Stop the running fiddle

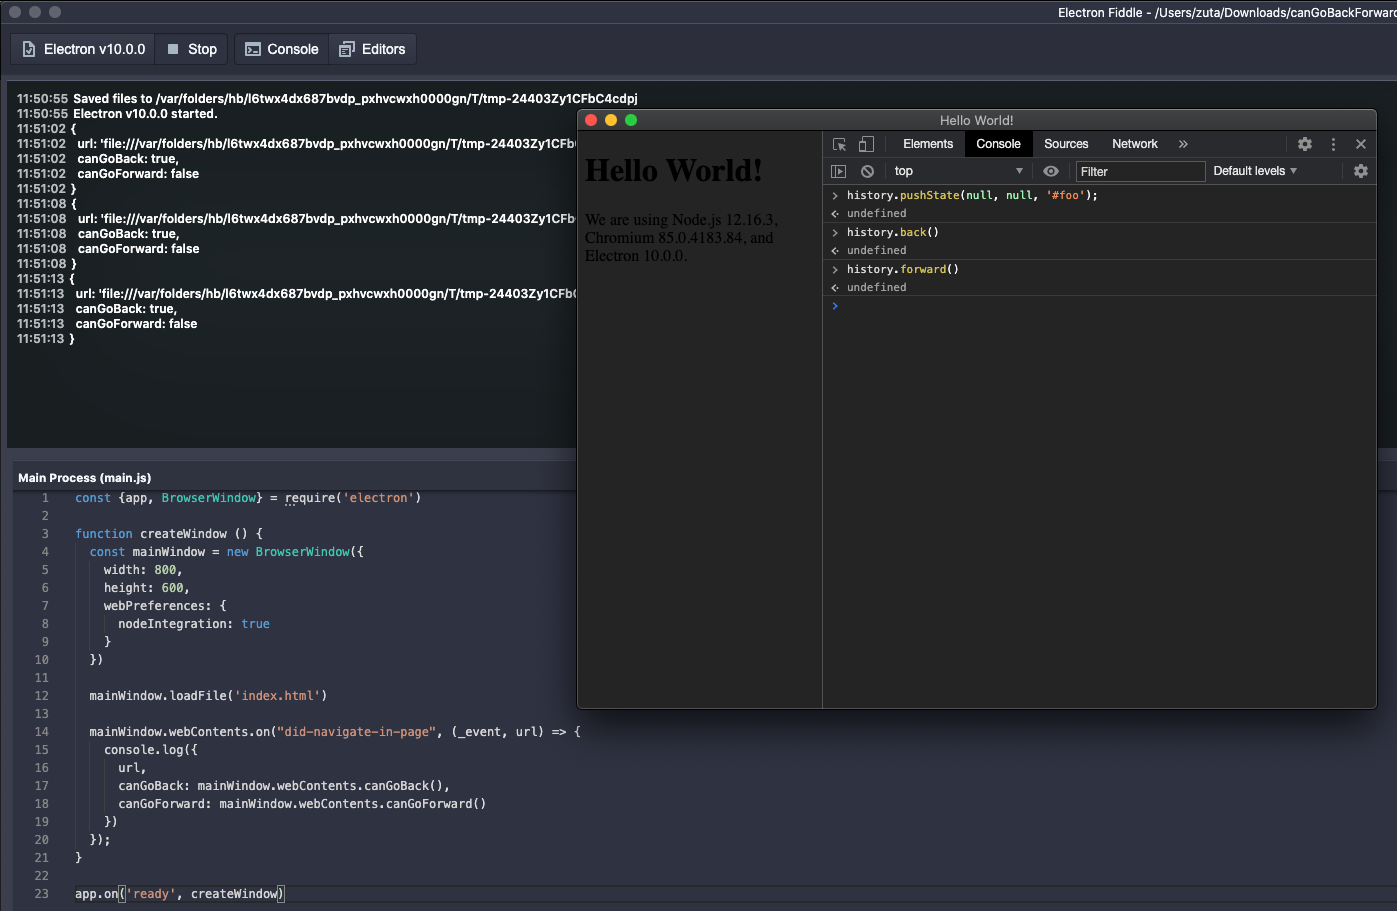191,48
